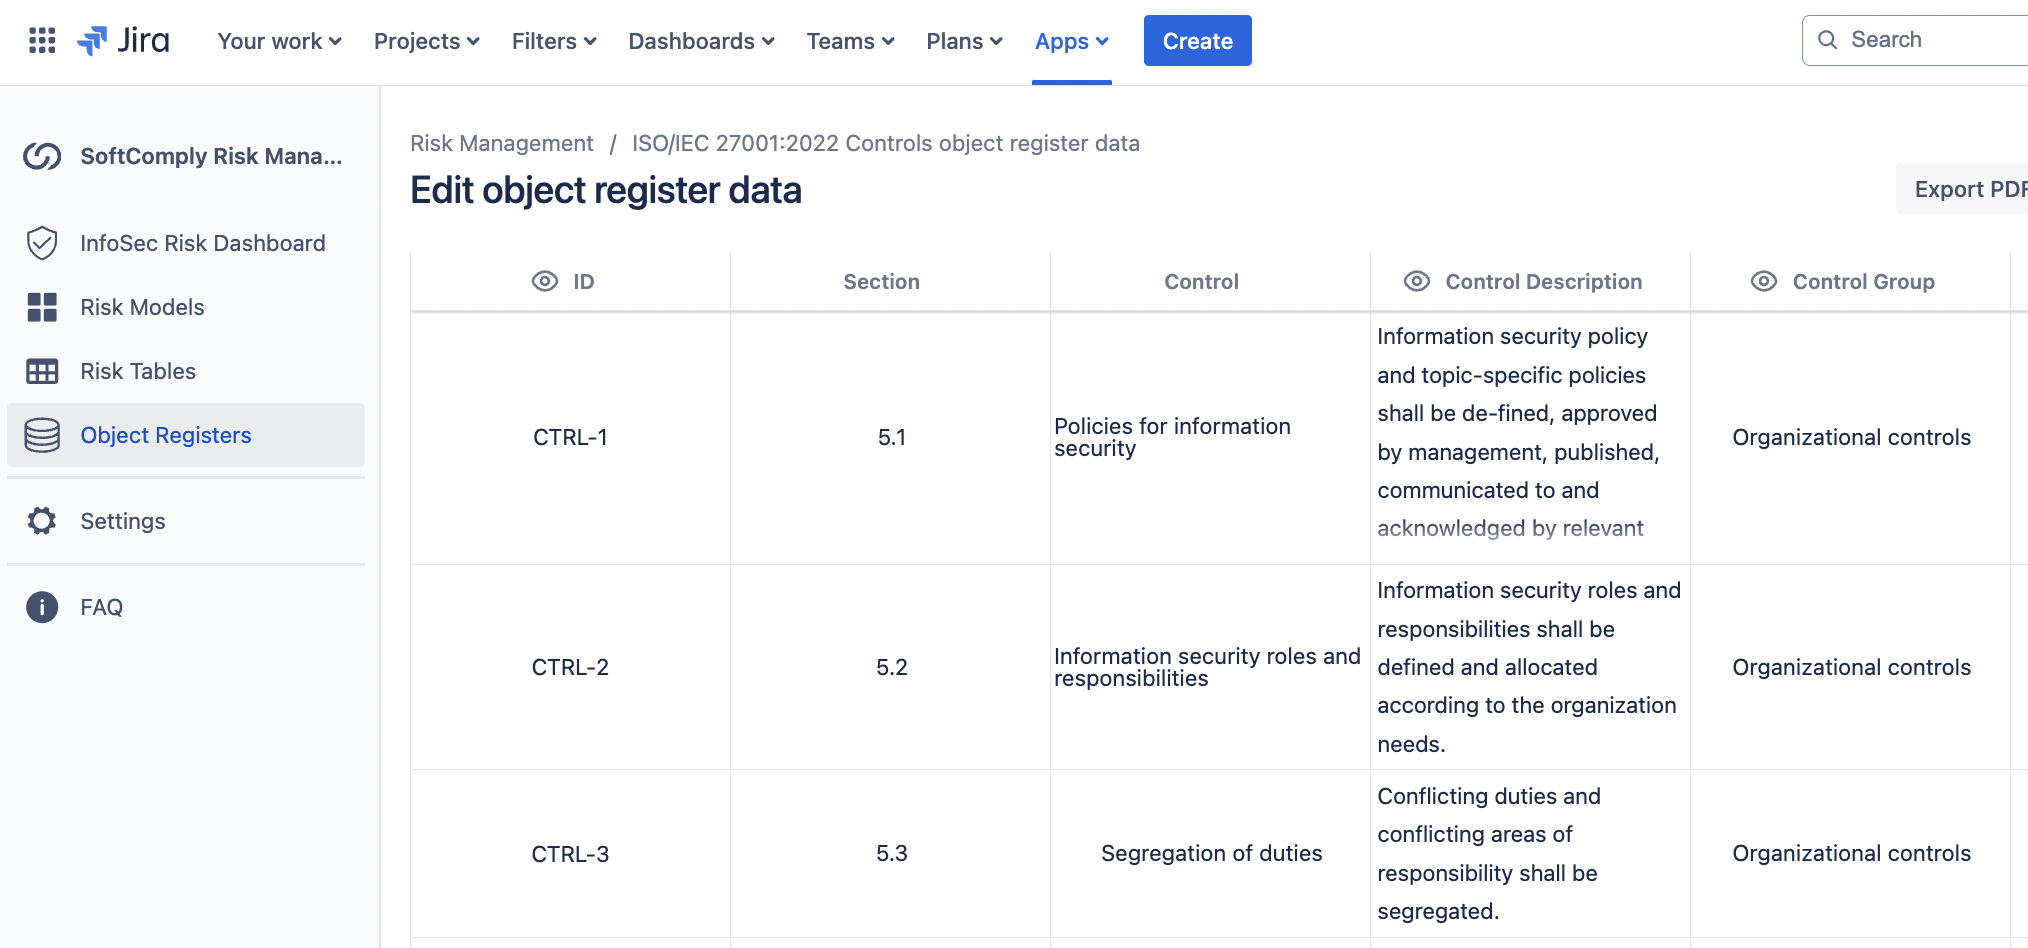The width and height of the screenshot is (2028, 948).
Task: Select the Object Registers database icon
Action: click(41, 435)
